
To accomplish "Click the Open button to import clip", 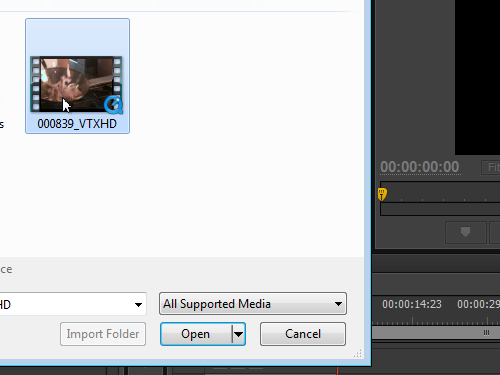I will (196, 334).
